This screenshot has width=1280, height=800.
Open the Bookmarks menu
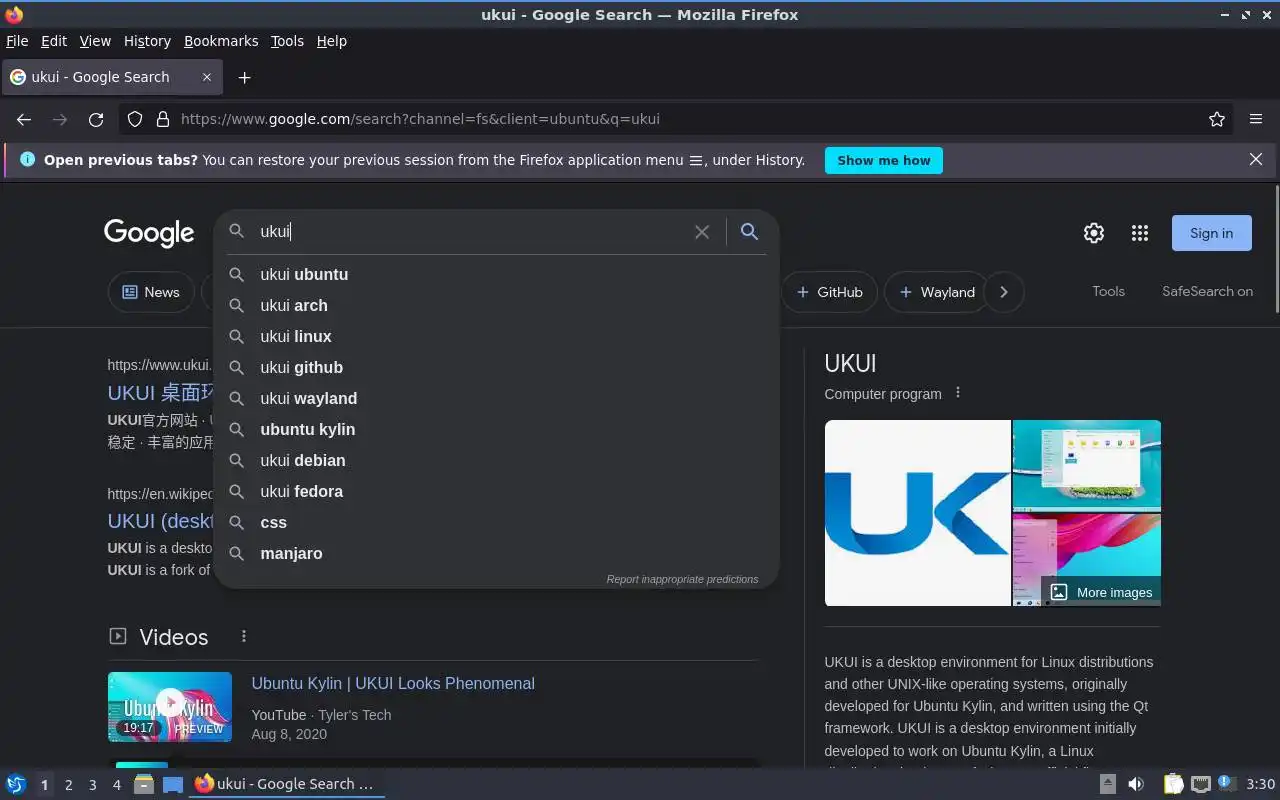221,41
